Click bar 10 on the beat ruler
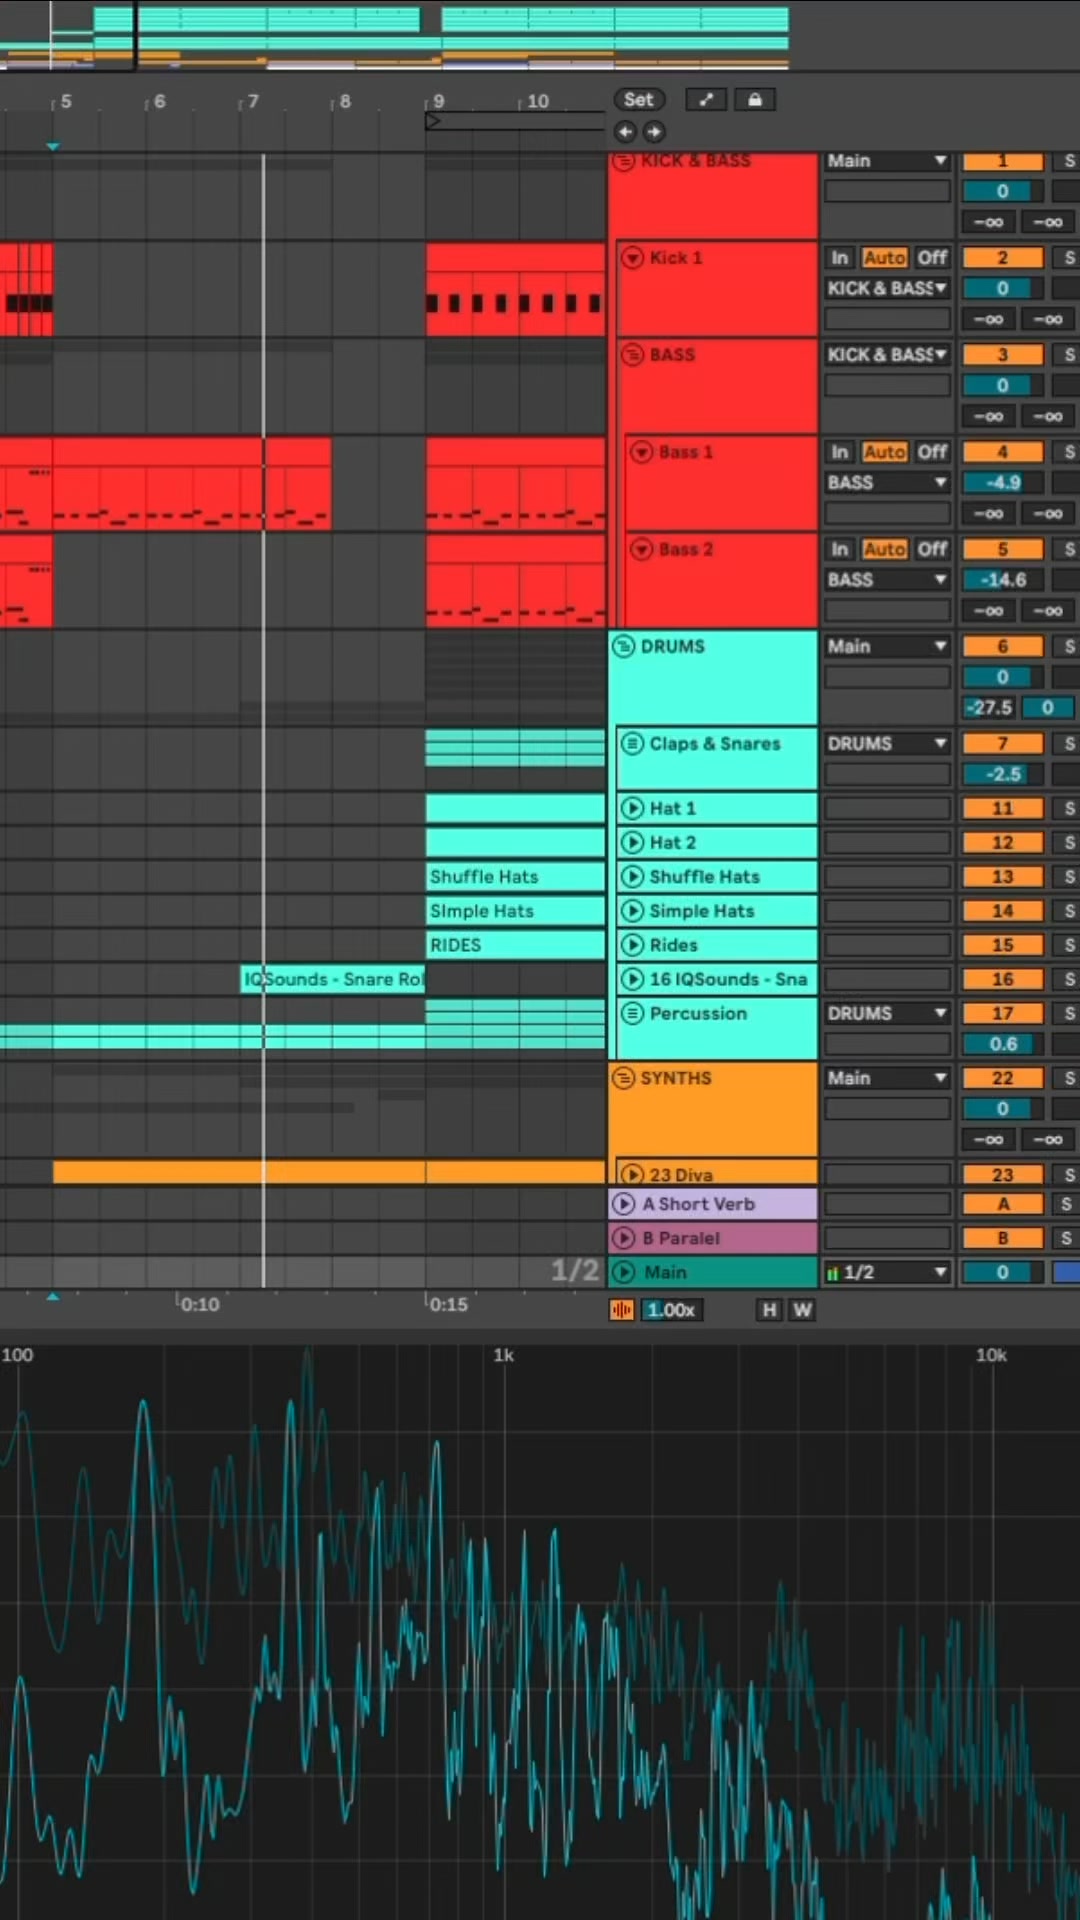The image size is (1080, 1920). click(x=537, y=102)
